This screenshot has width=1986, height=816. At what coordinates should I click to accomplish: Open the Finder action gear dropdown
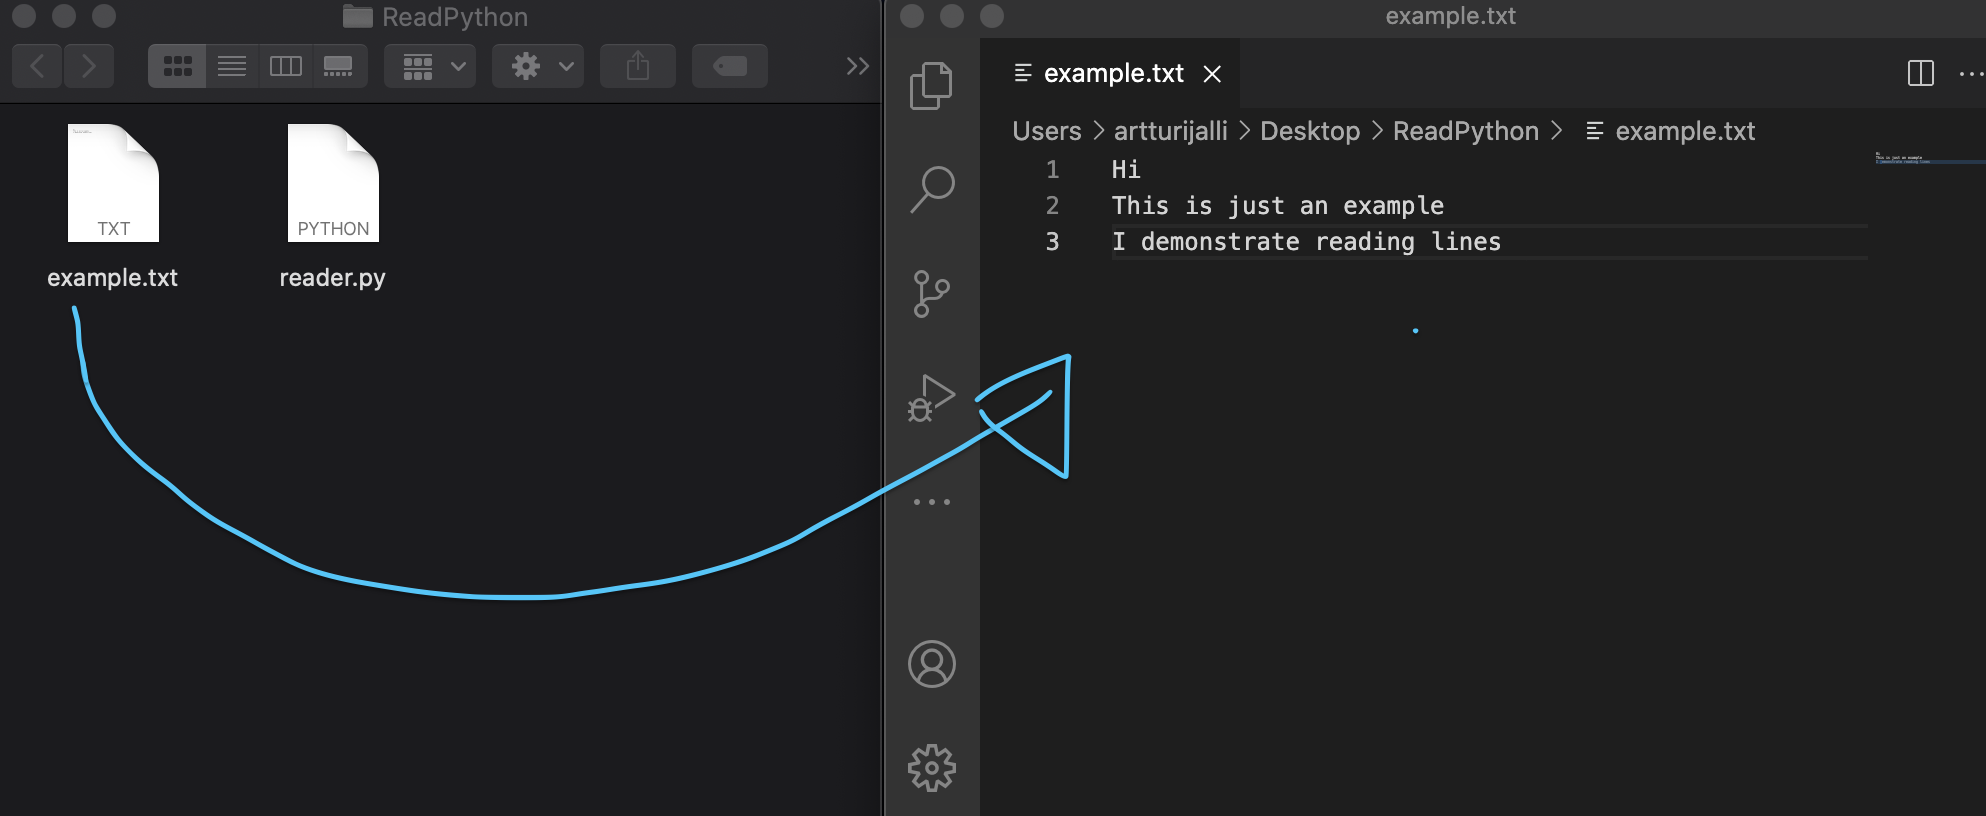(x=538, y=66)
